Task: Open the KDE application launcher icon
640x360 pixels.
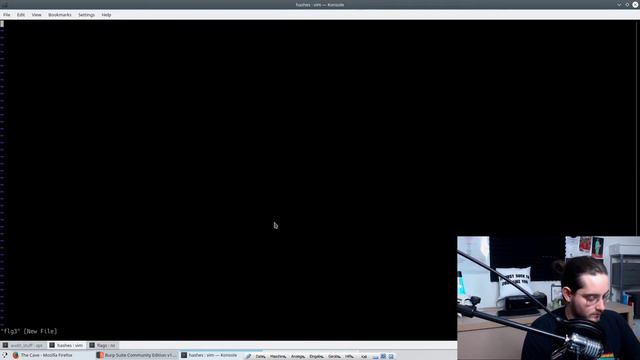Action: [4, 356]
